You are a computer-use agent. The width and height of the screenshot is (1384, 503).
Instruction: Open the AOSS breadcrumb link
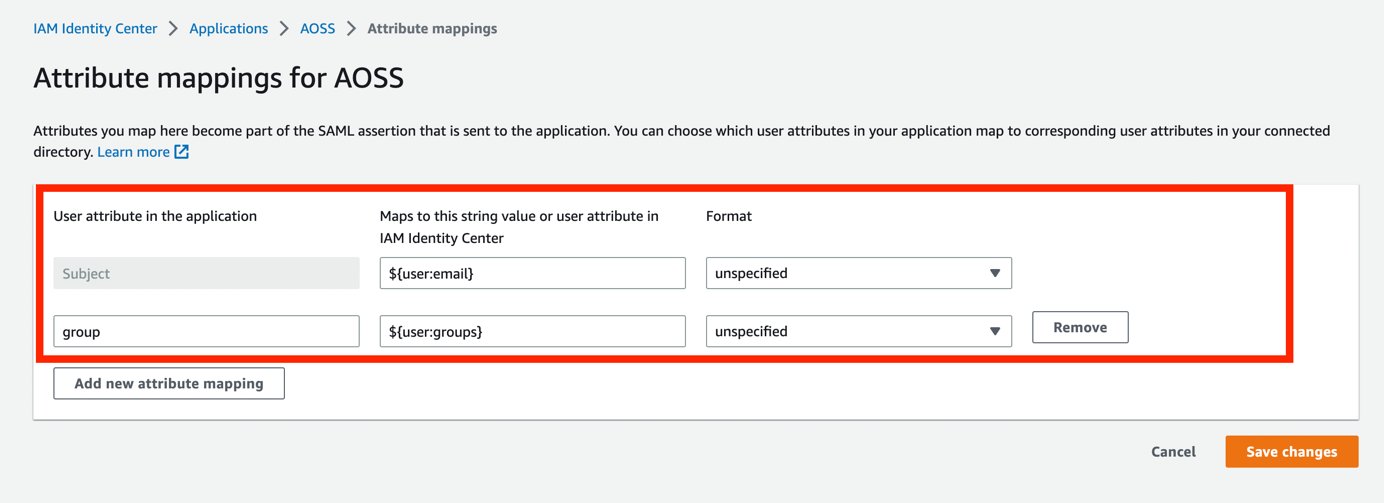(317, 29)
